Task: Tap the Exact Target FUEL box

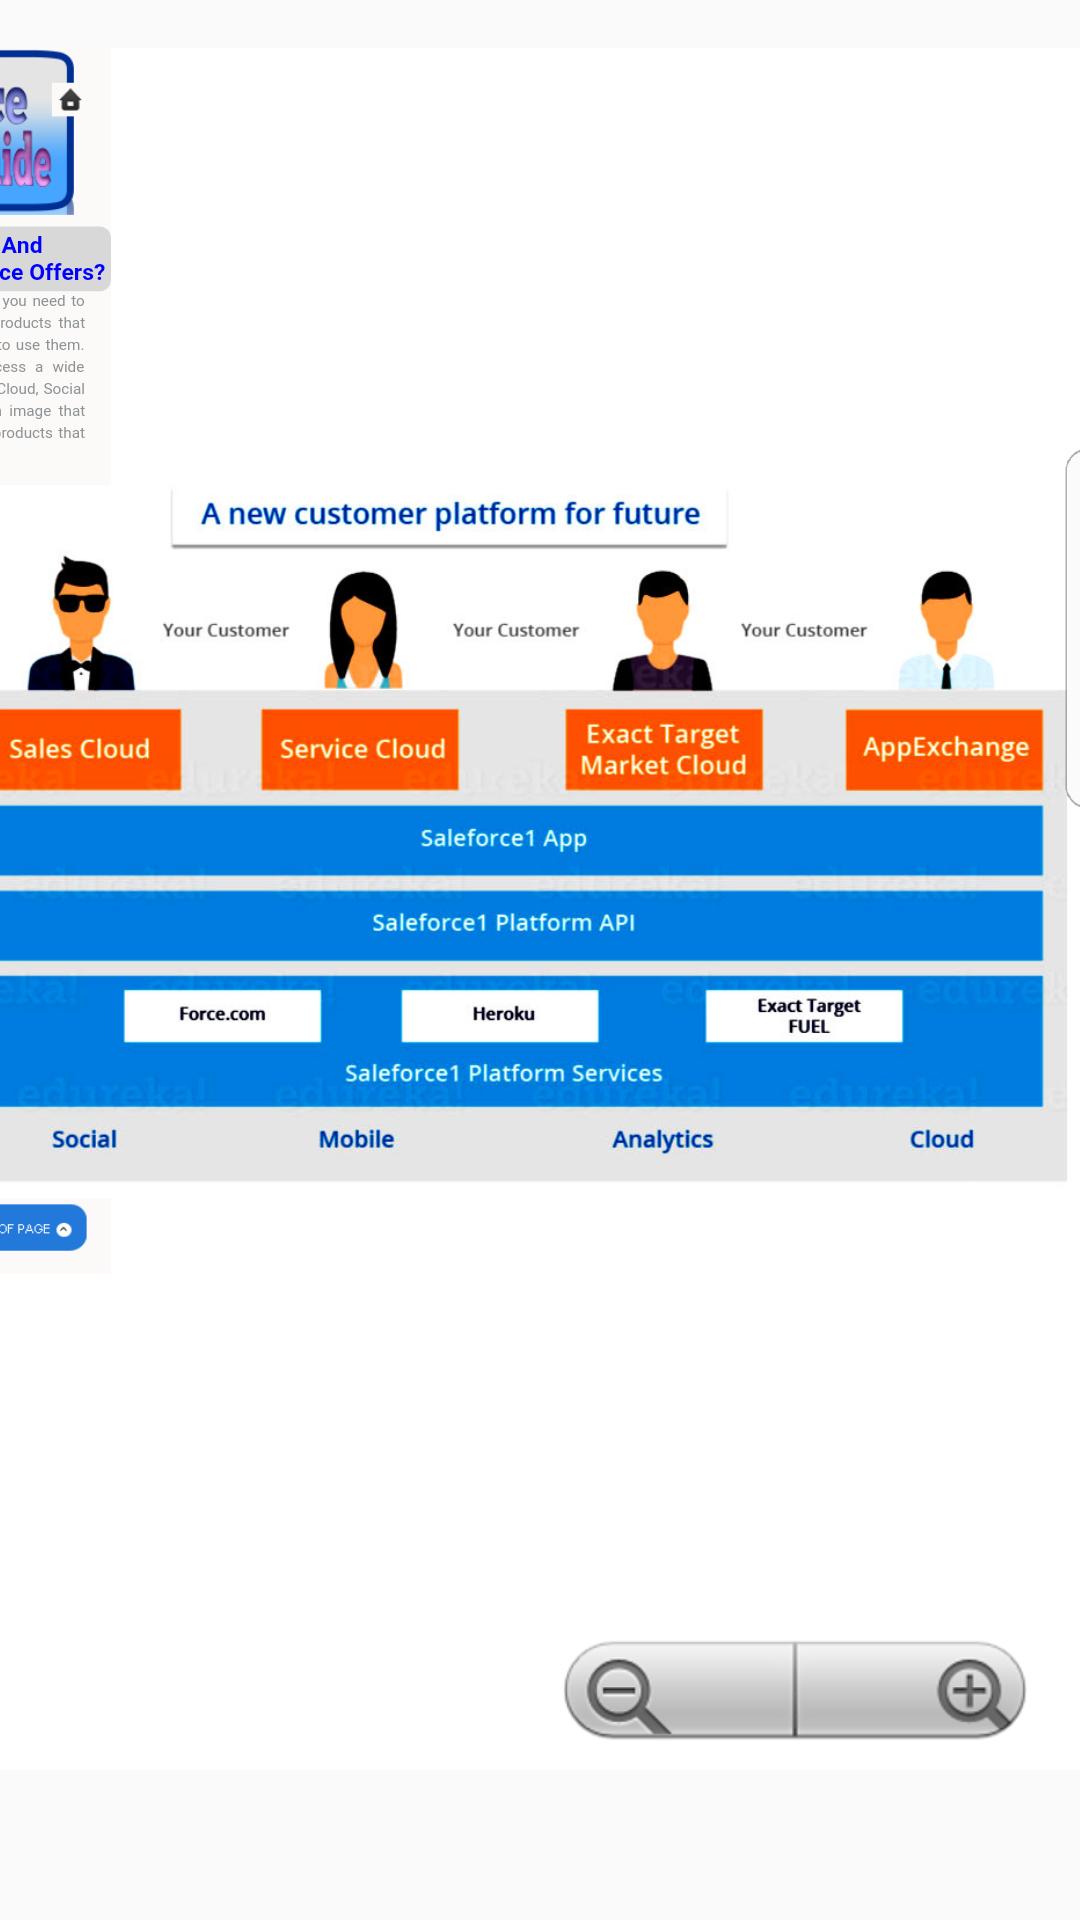Action: [x=804, y=1015]
